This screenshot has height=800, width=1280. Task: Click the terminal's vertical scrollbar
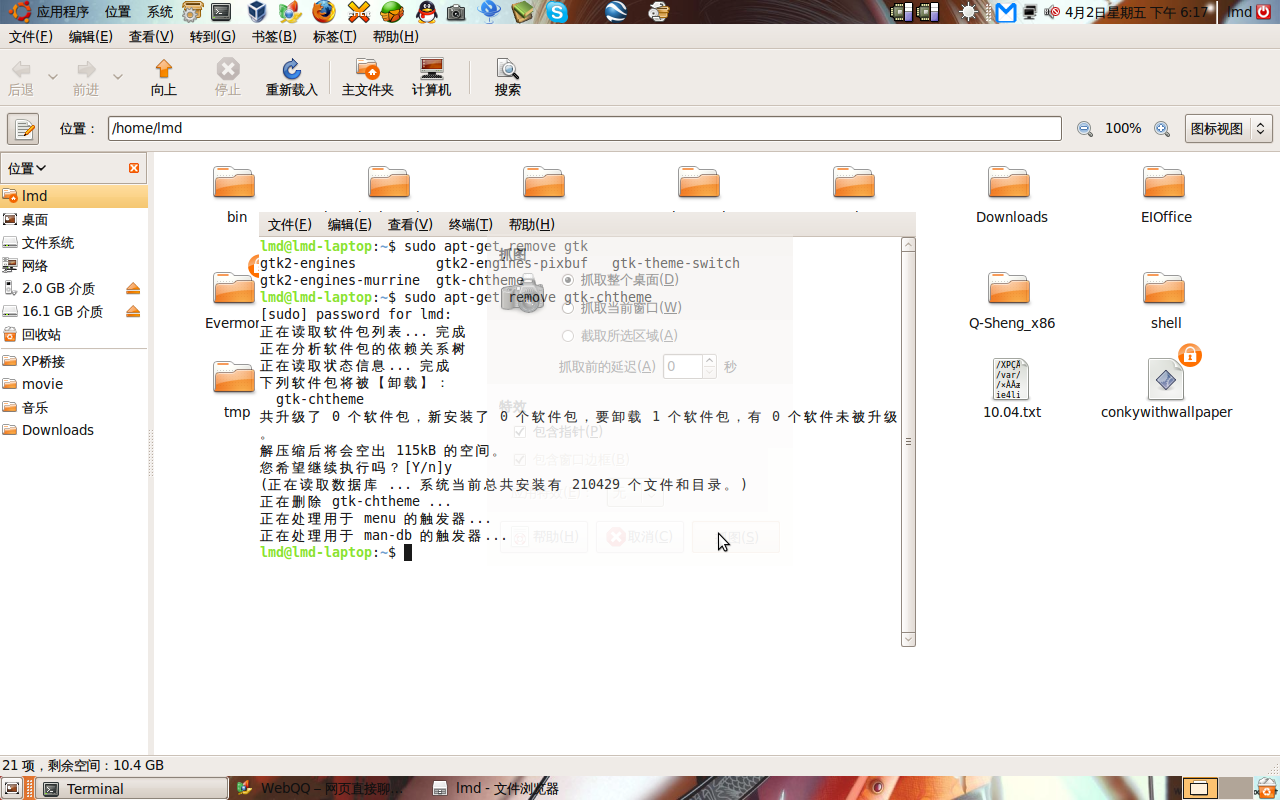pos(908,441)
